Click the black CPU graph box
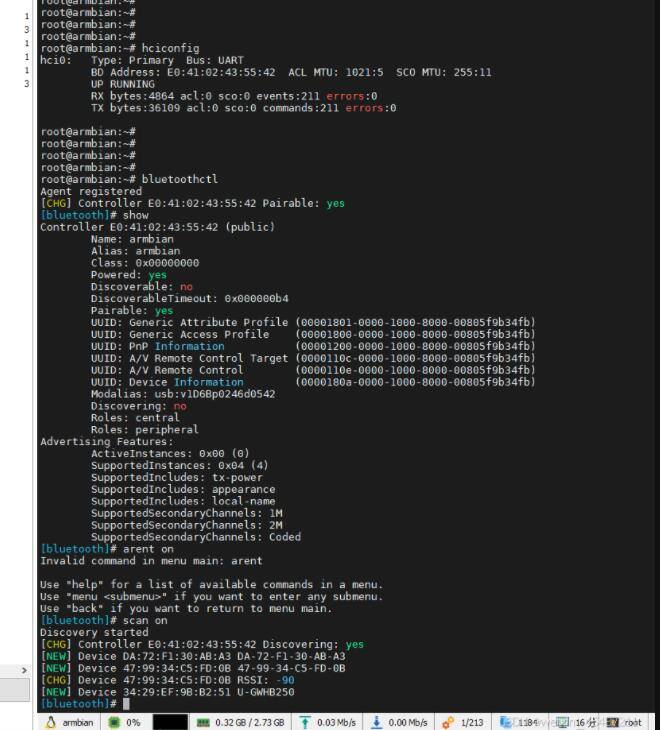Screen dimensions: 660x730 pos(170,722)
